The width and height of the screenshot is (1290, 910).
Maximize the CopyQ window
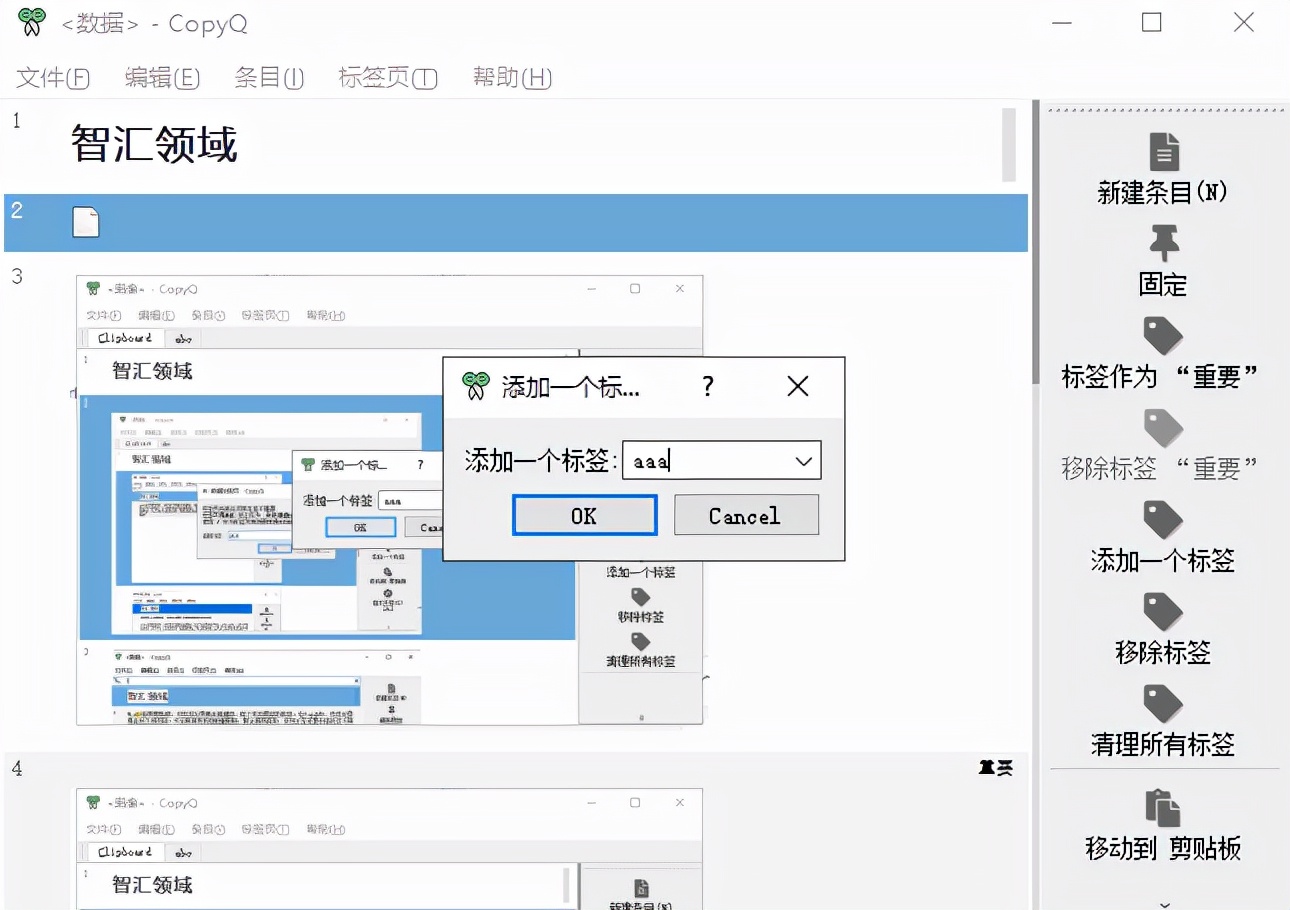1152,22
